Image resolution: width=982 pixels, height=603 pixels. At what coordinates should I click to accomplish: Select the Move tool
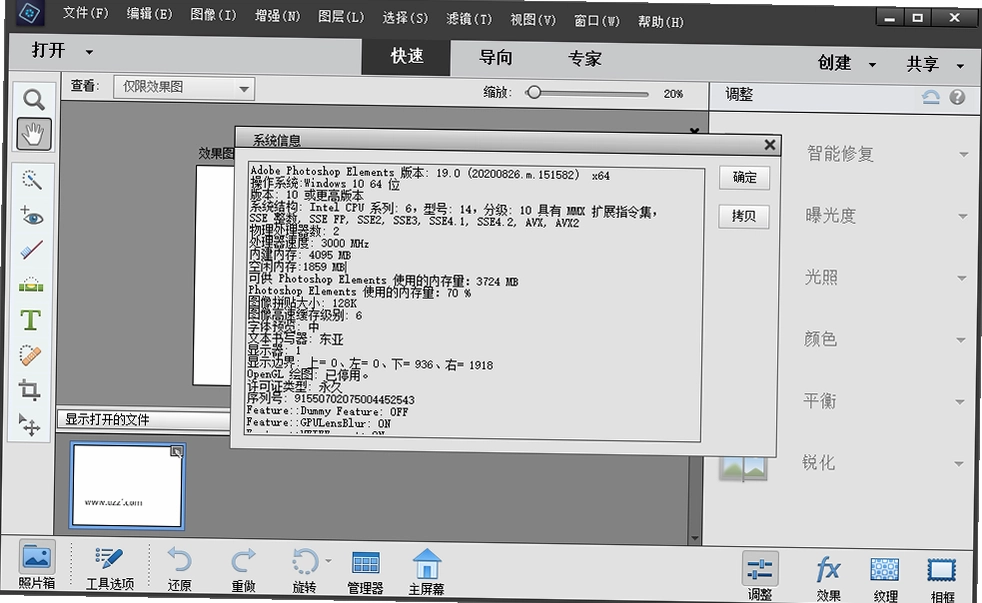29,425
